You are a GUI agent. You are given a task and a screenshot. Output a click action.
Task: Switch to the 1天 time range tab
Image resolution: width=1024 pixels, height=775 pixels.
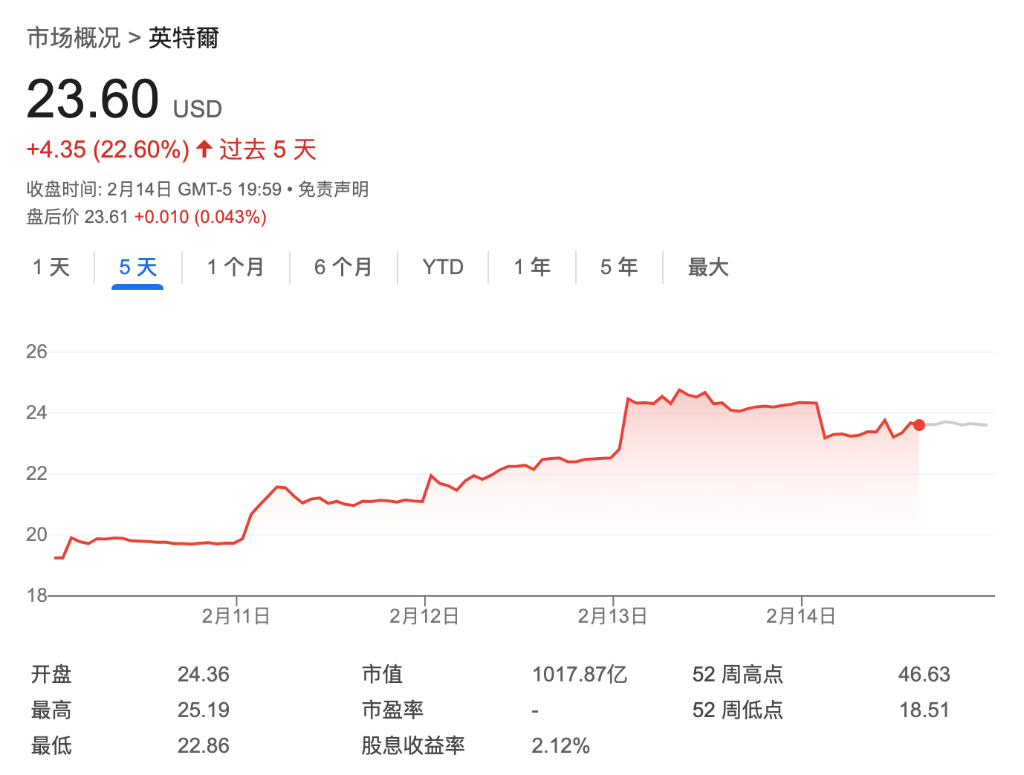pos(51,267)
